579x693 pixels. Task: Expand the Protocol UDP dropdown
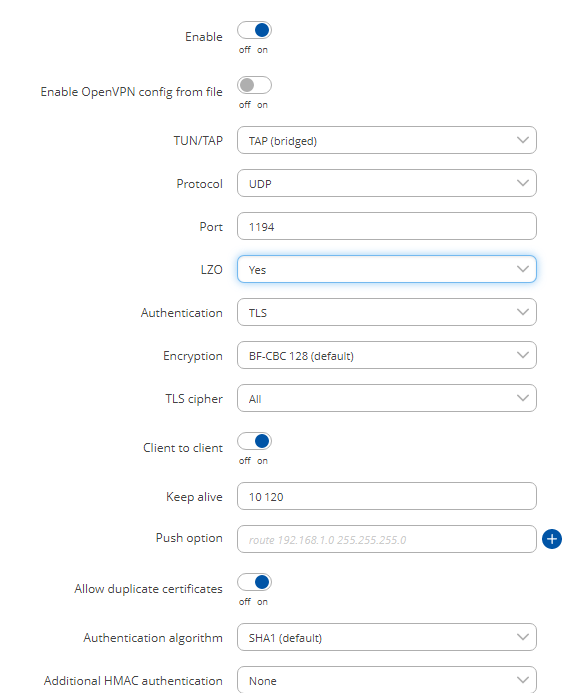click(x=387, y=183)
